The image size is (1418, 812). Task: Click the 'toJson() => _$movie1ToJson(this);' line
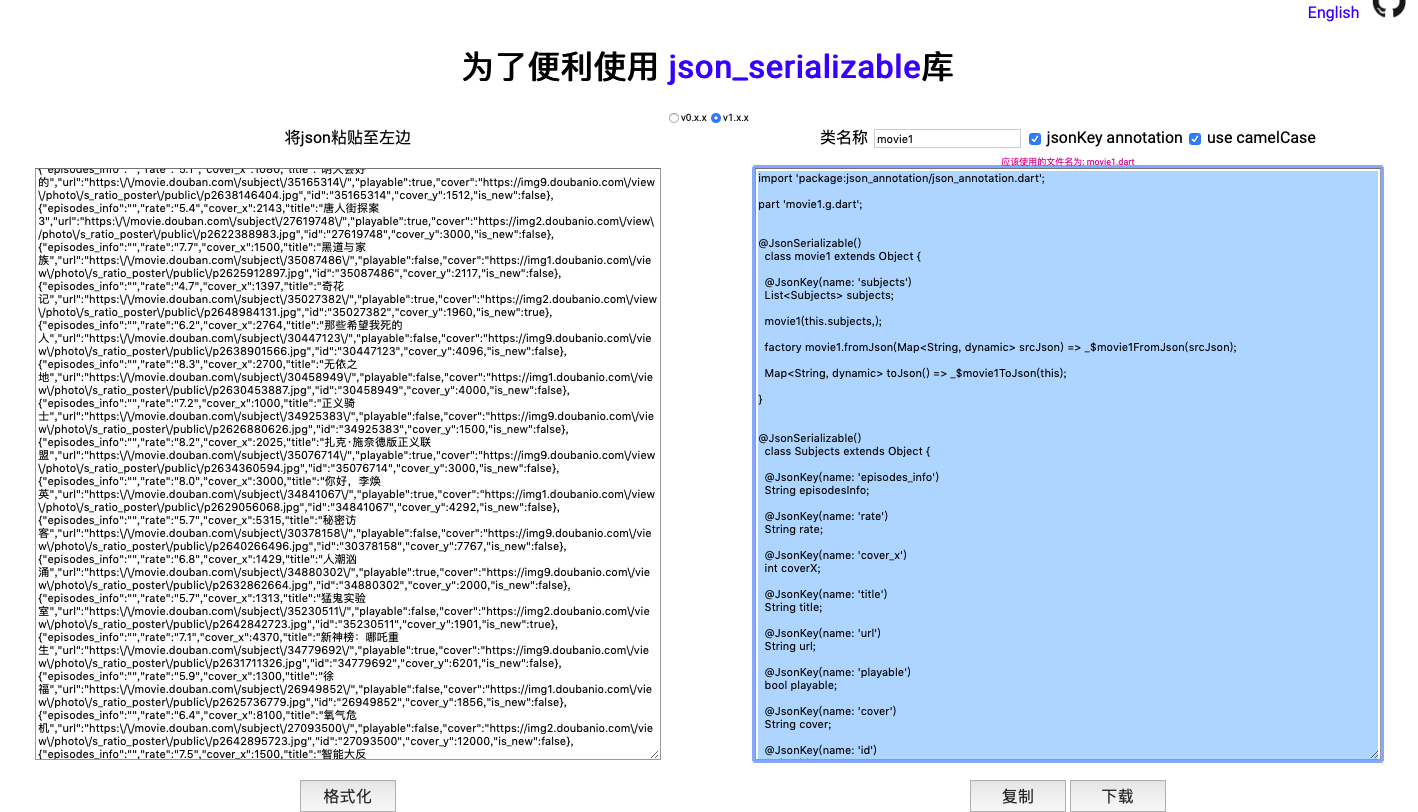point(916,373)
